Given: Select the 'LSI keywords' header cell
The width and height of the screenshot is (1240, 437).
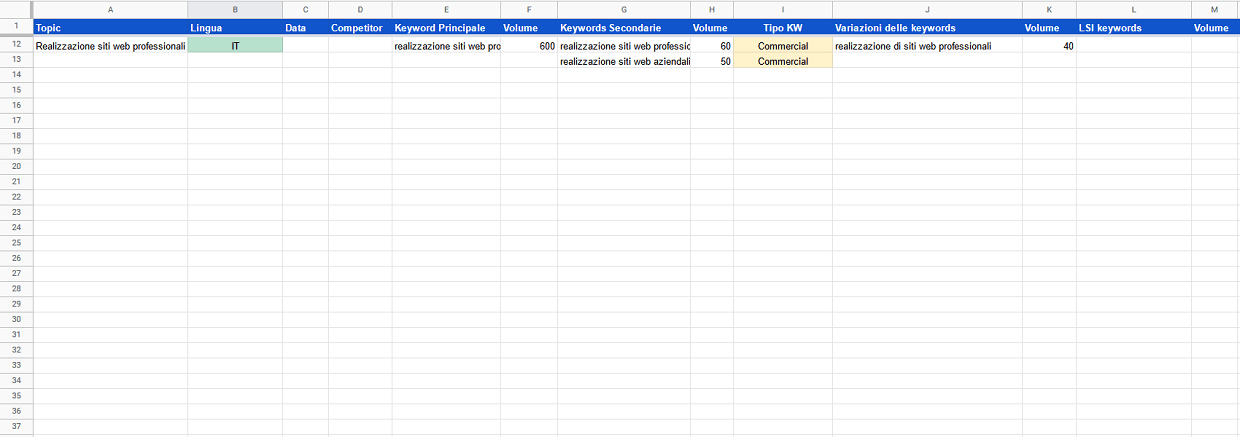Looking at the screenshot, I should click(x=1133, y=28).
